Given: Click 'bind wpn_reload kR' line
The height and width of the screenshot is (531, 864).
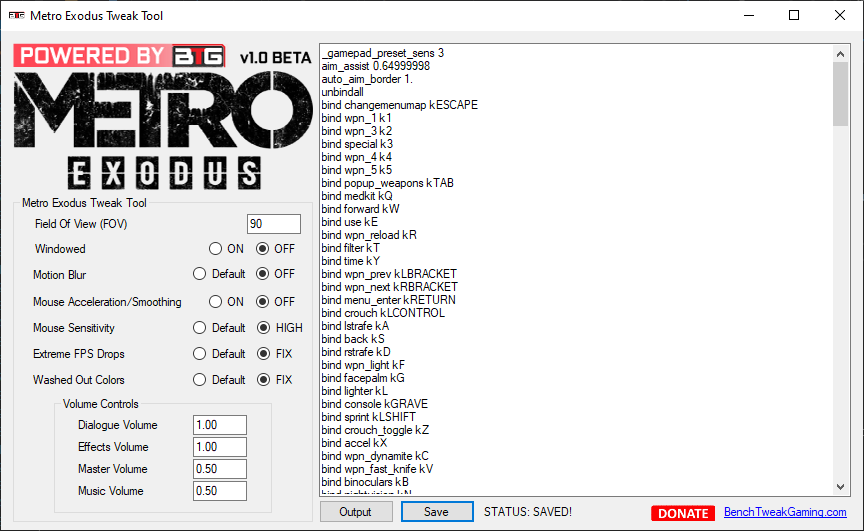Looking at the screenshot, I should [x=369, y=235].
